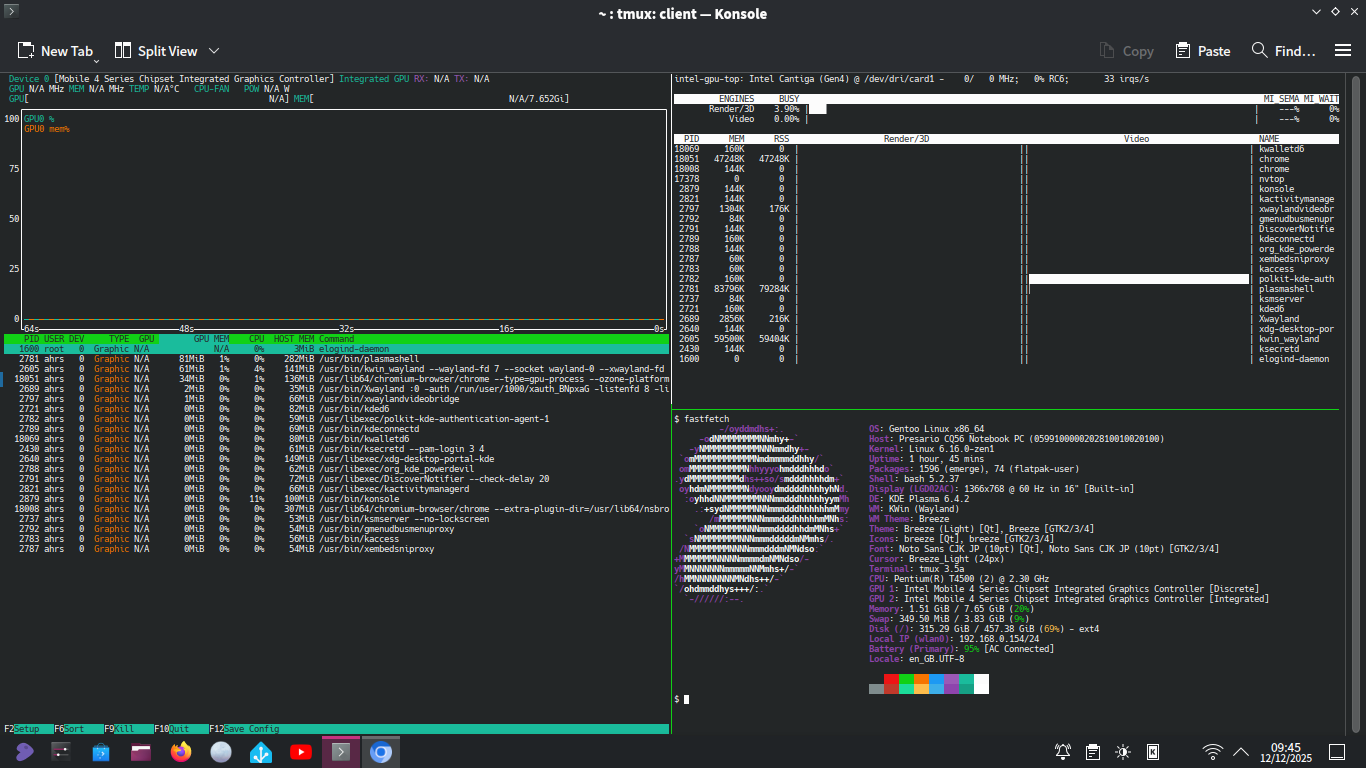Switch to Chromium window in taskbar
This screenshot has width=1366, height=768.
point(380,752)
